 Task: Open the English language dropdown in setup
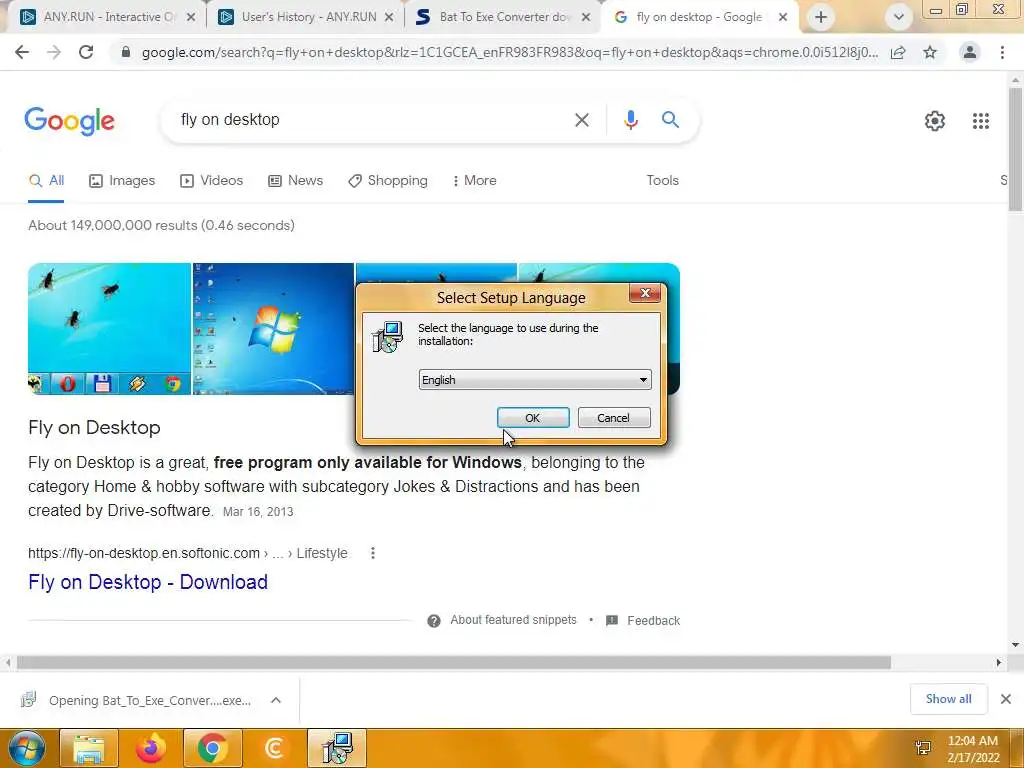point(535,379)
